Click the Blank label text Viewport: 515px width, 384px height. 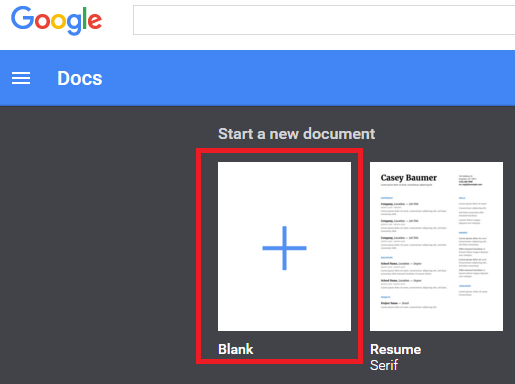[x=236, y=349]
